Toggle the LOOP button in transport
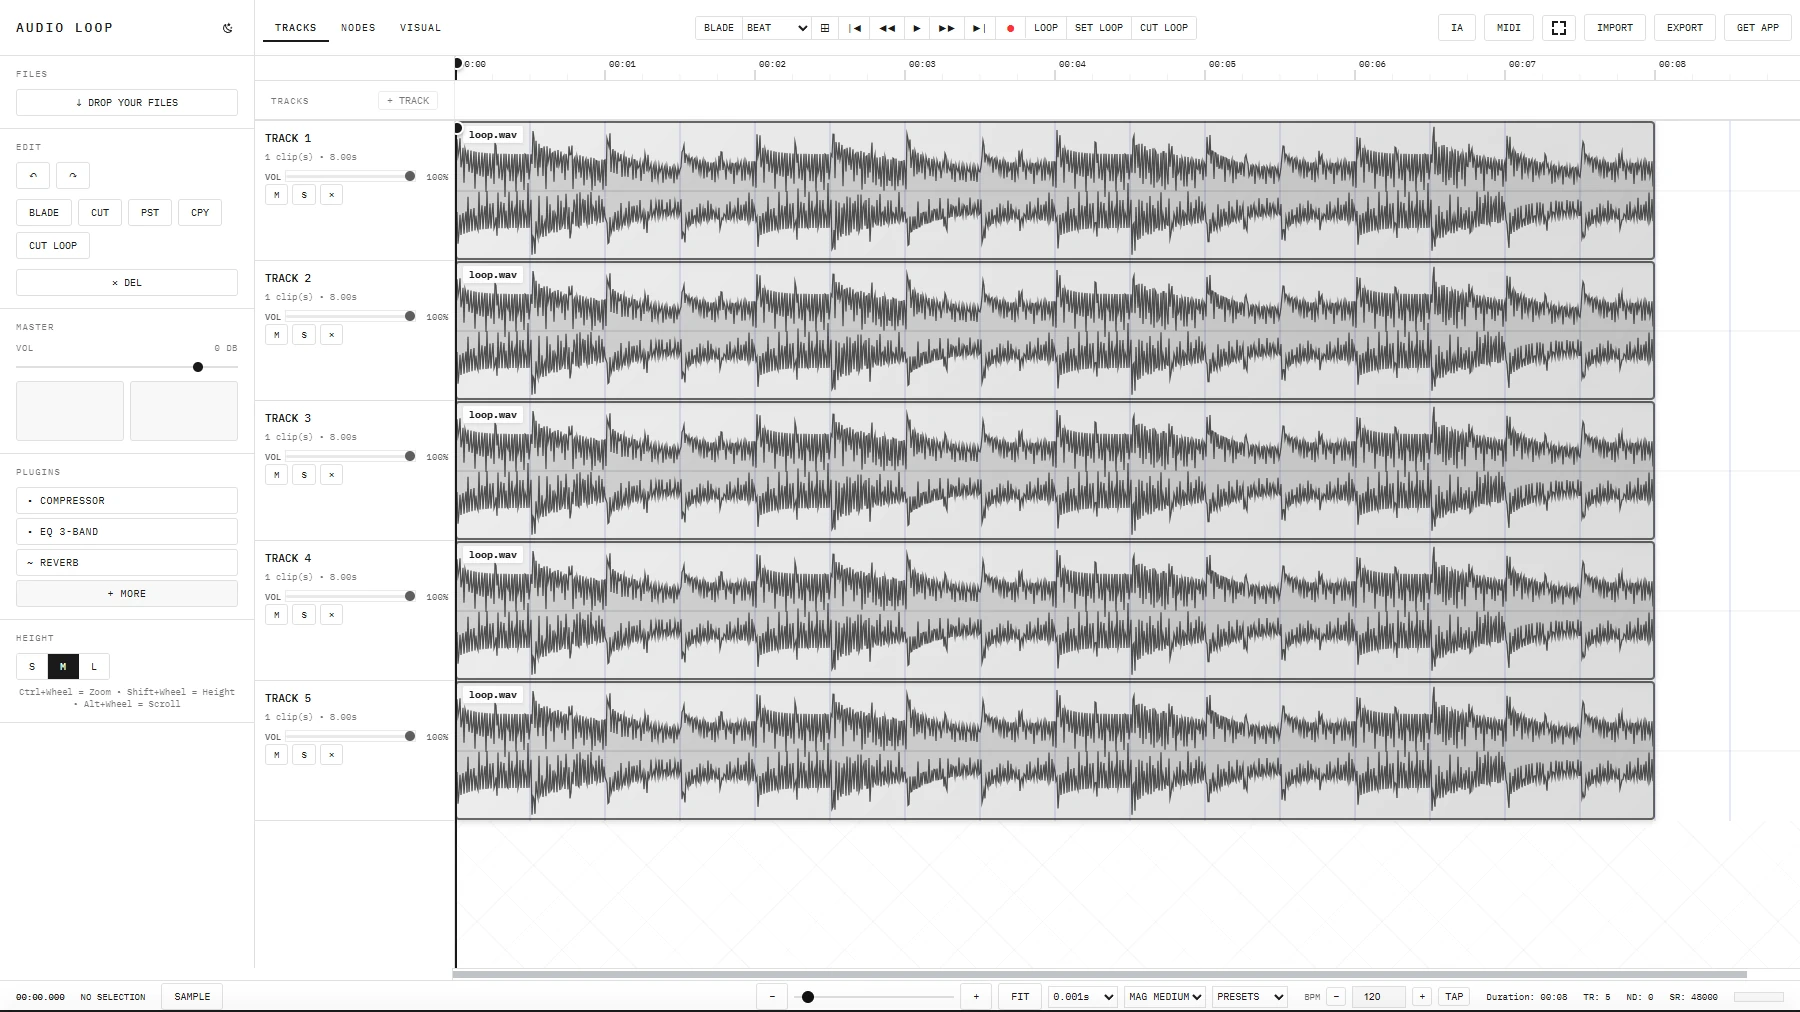Screen dimensions: 1800x1012 [x=1046, y=28]
